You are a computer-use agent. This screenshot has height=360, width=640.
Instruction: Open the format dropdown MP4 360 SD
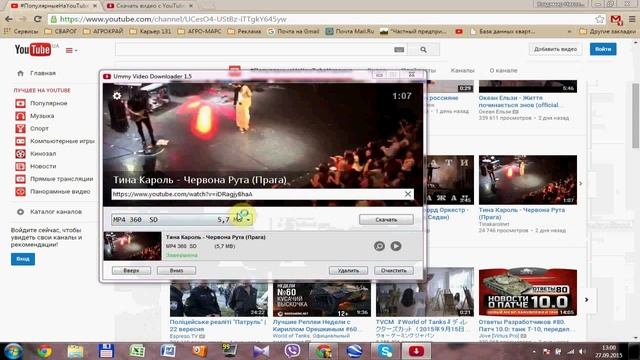point(182,220)
